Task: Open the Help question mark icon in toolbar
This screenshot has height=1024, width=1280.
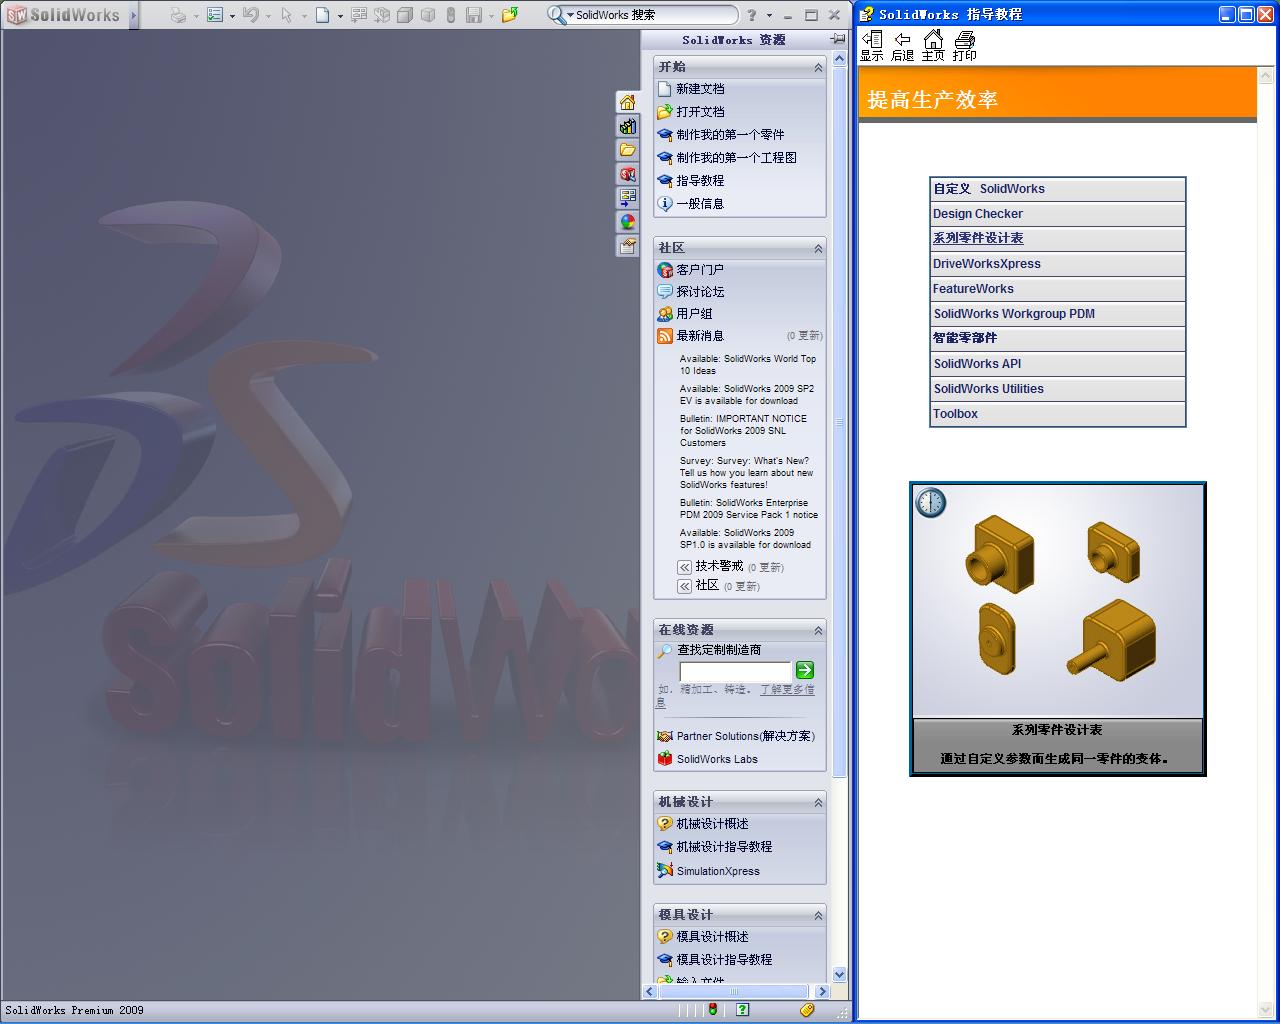Action: click(x=752, y=15)
